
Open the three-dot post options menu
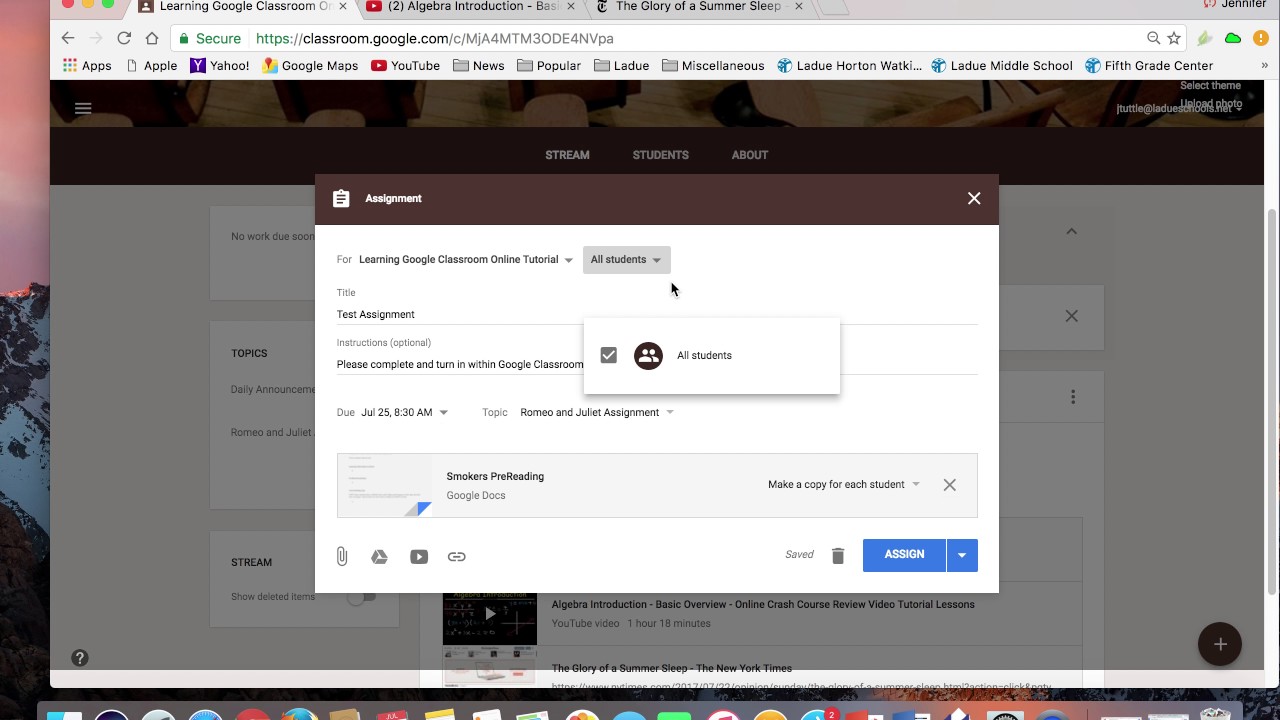[x=1073, y=397]
